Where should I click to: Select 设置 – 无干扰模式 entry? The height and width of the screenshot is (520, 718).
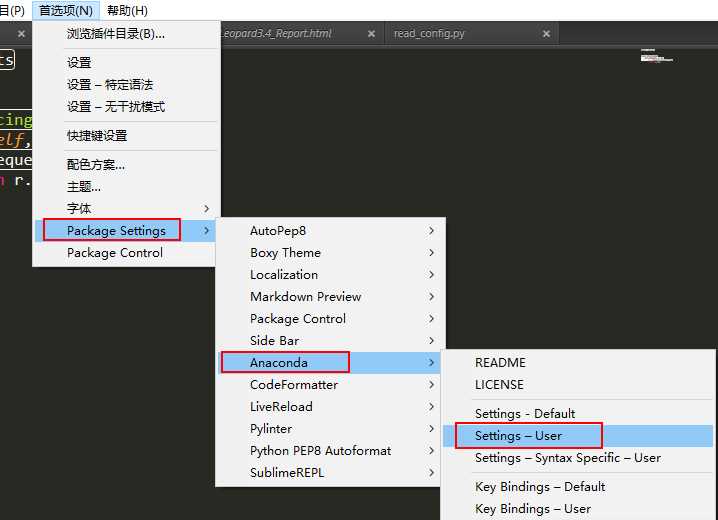pos(125,107)
